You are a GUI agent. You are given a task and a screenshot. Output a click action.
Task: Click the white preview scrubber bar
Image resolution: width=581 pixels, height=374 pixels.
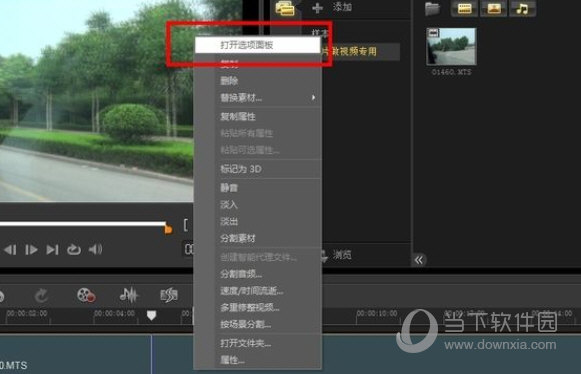tap(83, 224)
